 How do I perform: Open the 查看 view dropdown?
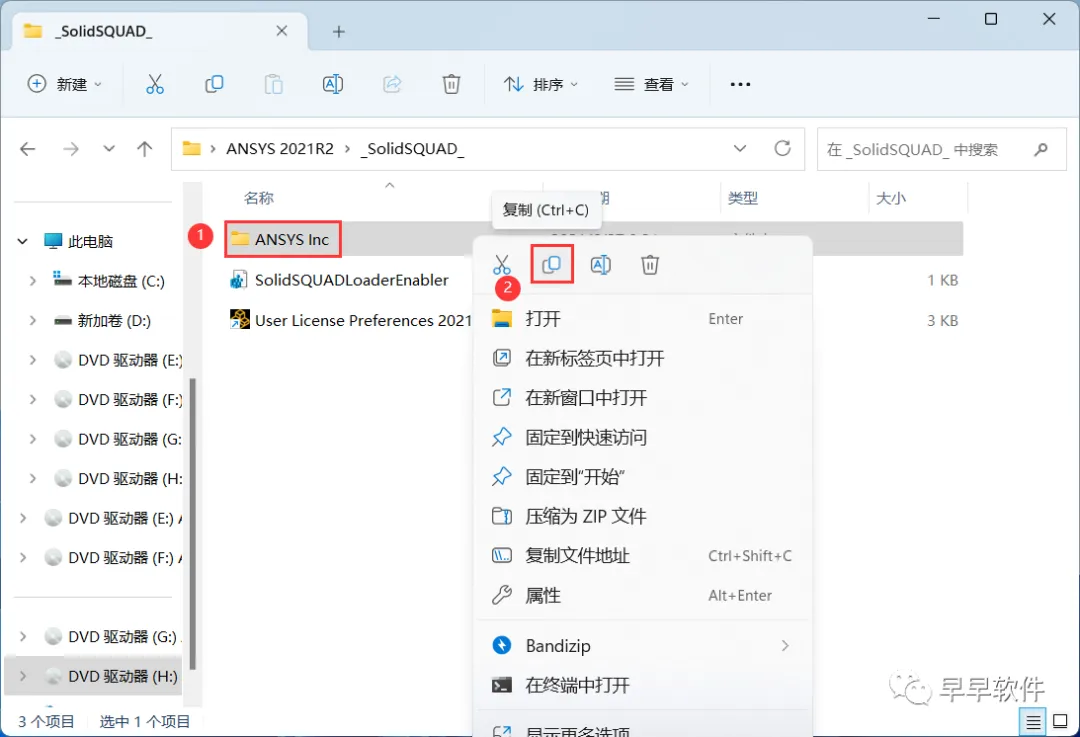[x=652, y=84]
